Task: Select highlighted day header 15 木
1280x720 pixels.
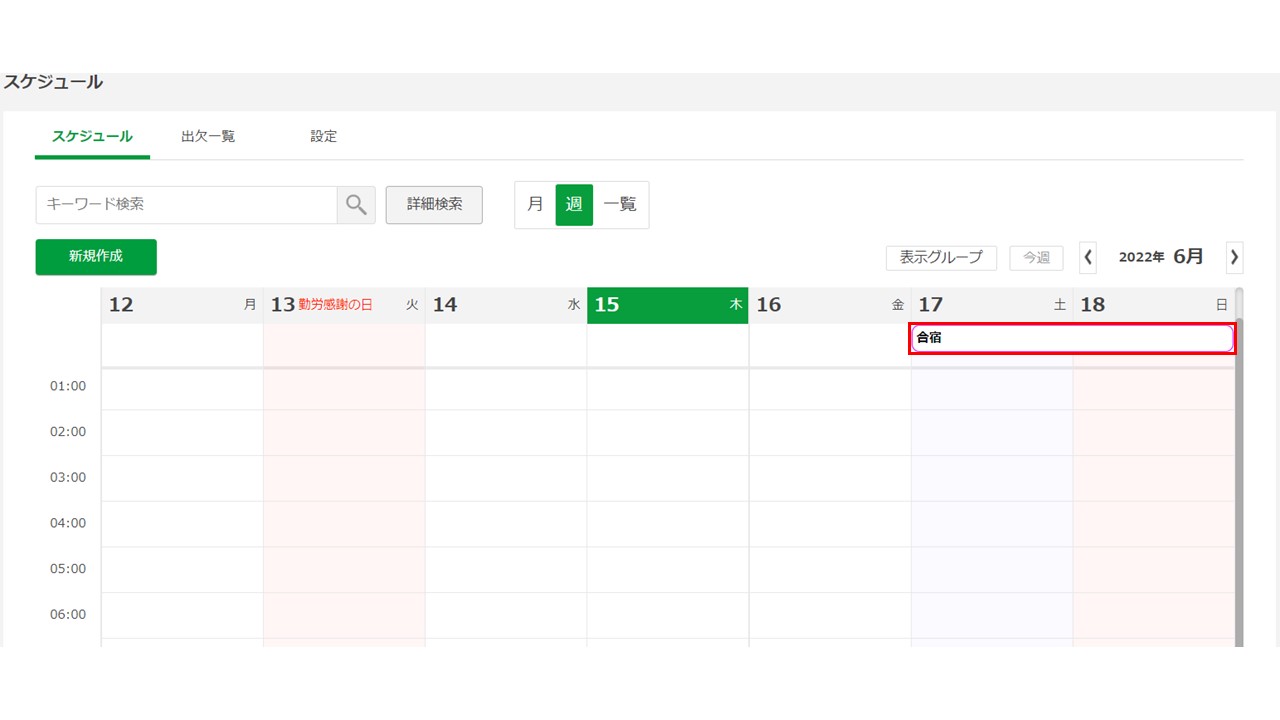Action: pyautogui.click(x=668, y=305)
